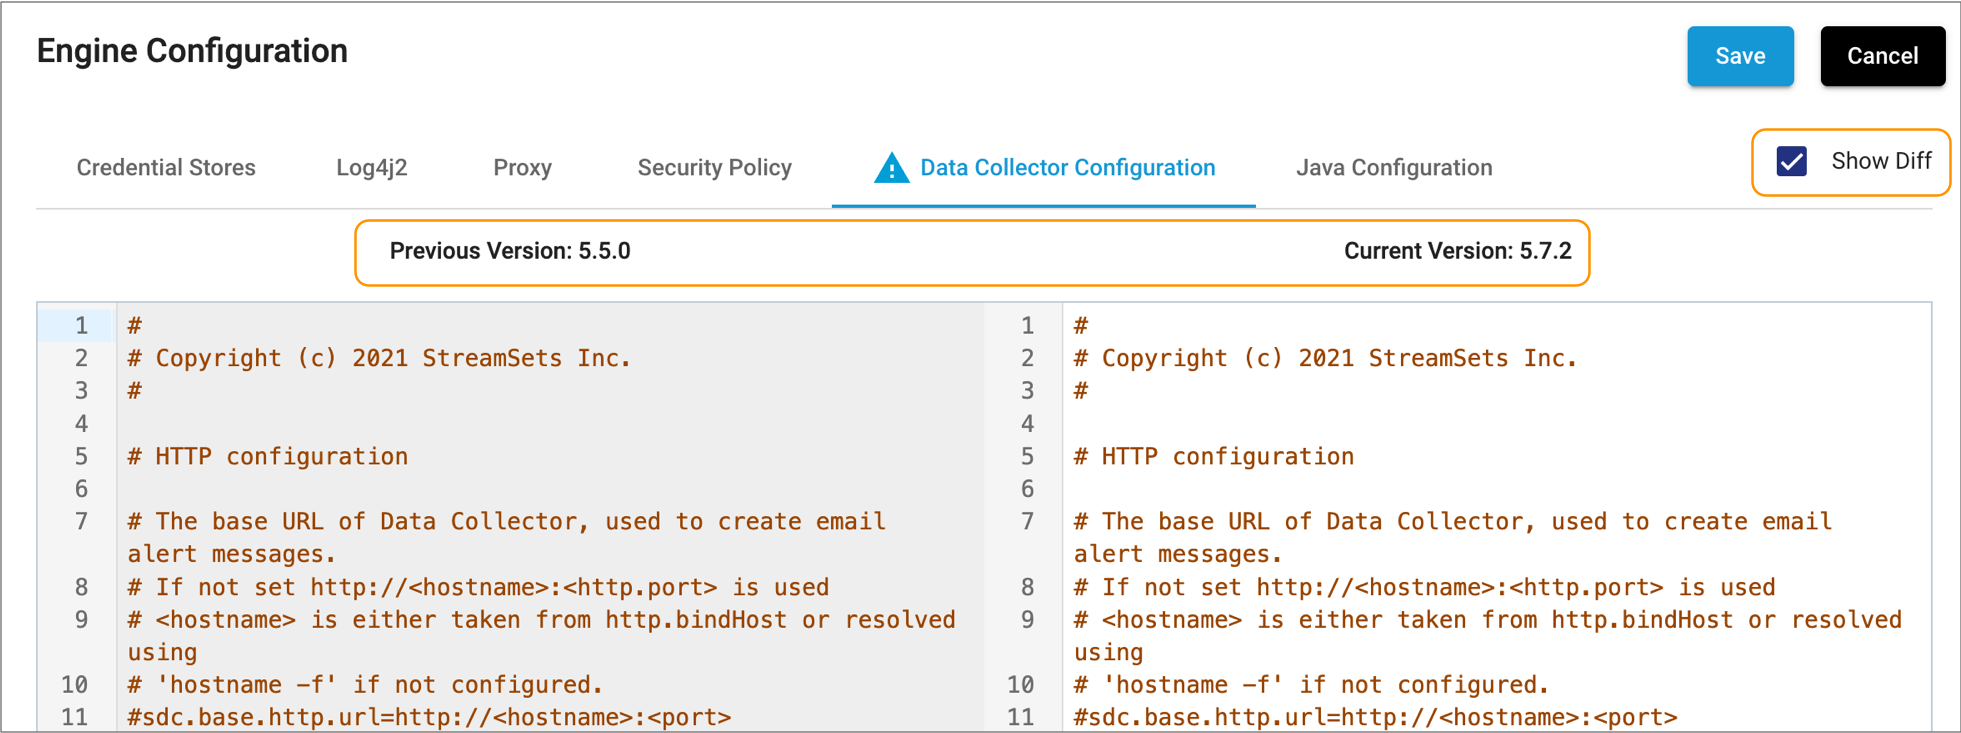Click the 'If not set http://<hostname>' line in the left pane
1961x733 pixels.
click(x=478, y=587)
